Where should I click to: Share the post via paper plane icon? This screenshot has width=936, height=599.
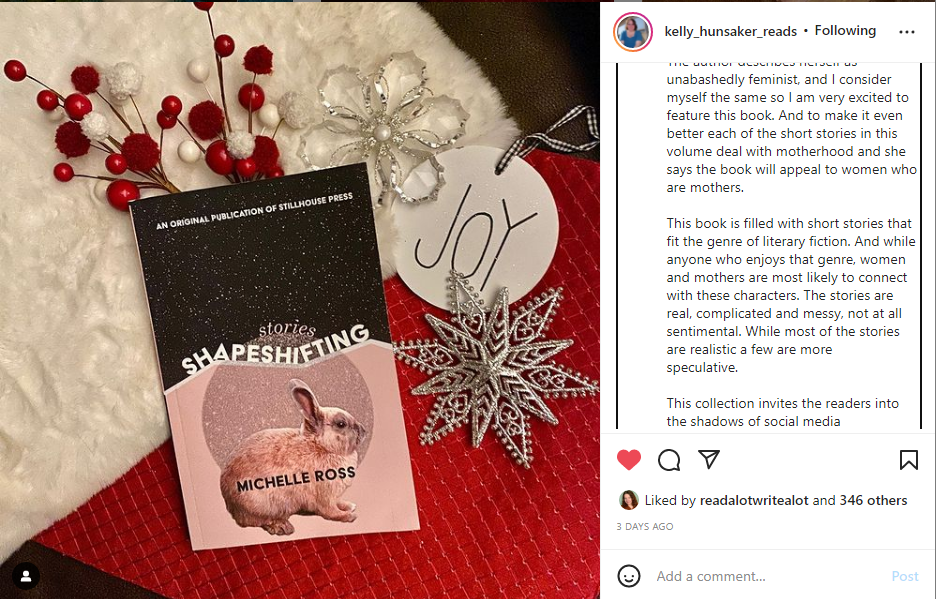tap(709, 459)
